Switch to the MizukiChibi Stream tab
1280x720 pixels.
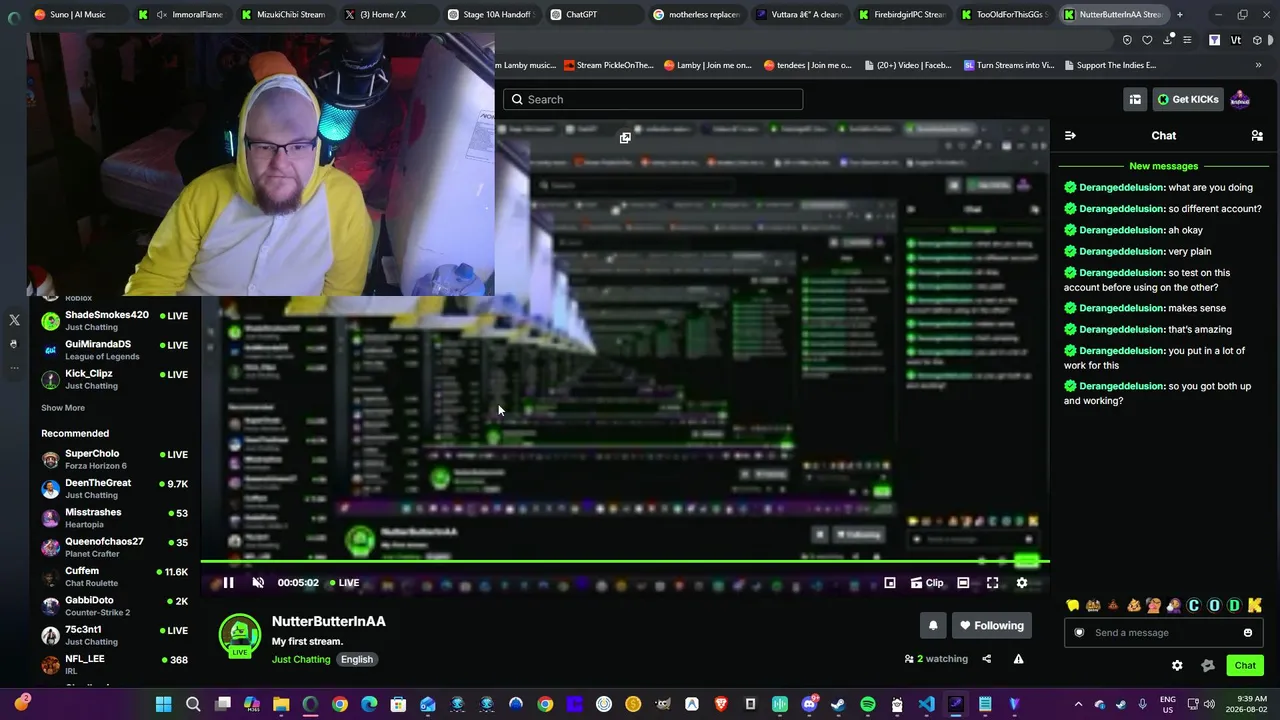284,15
